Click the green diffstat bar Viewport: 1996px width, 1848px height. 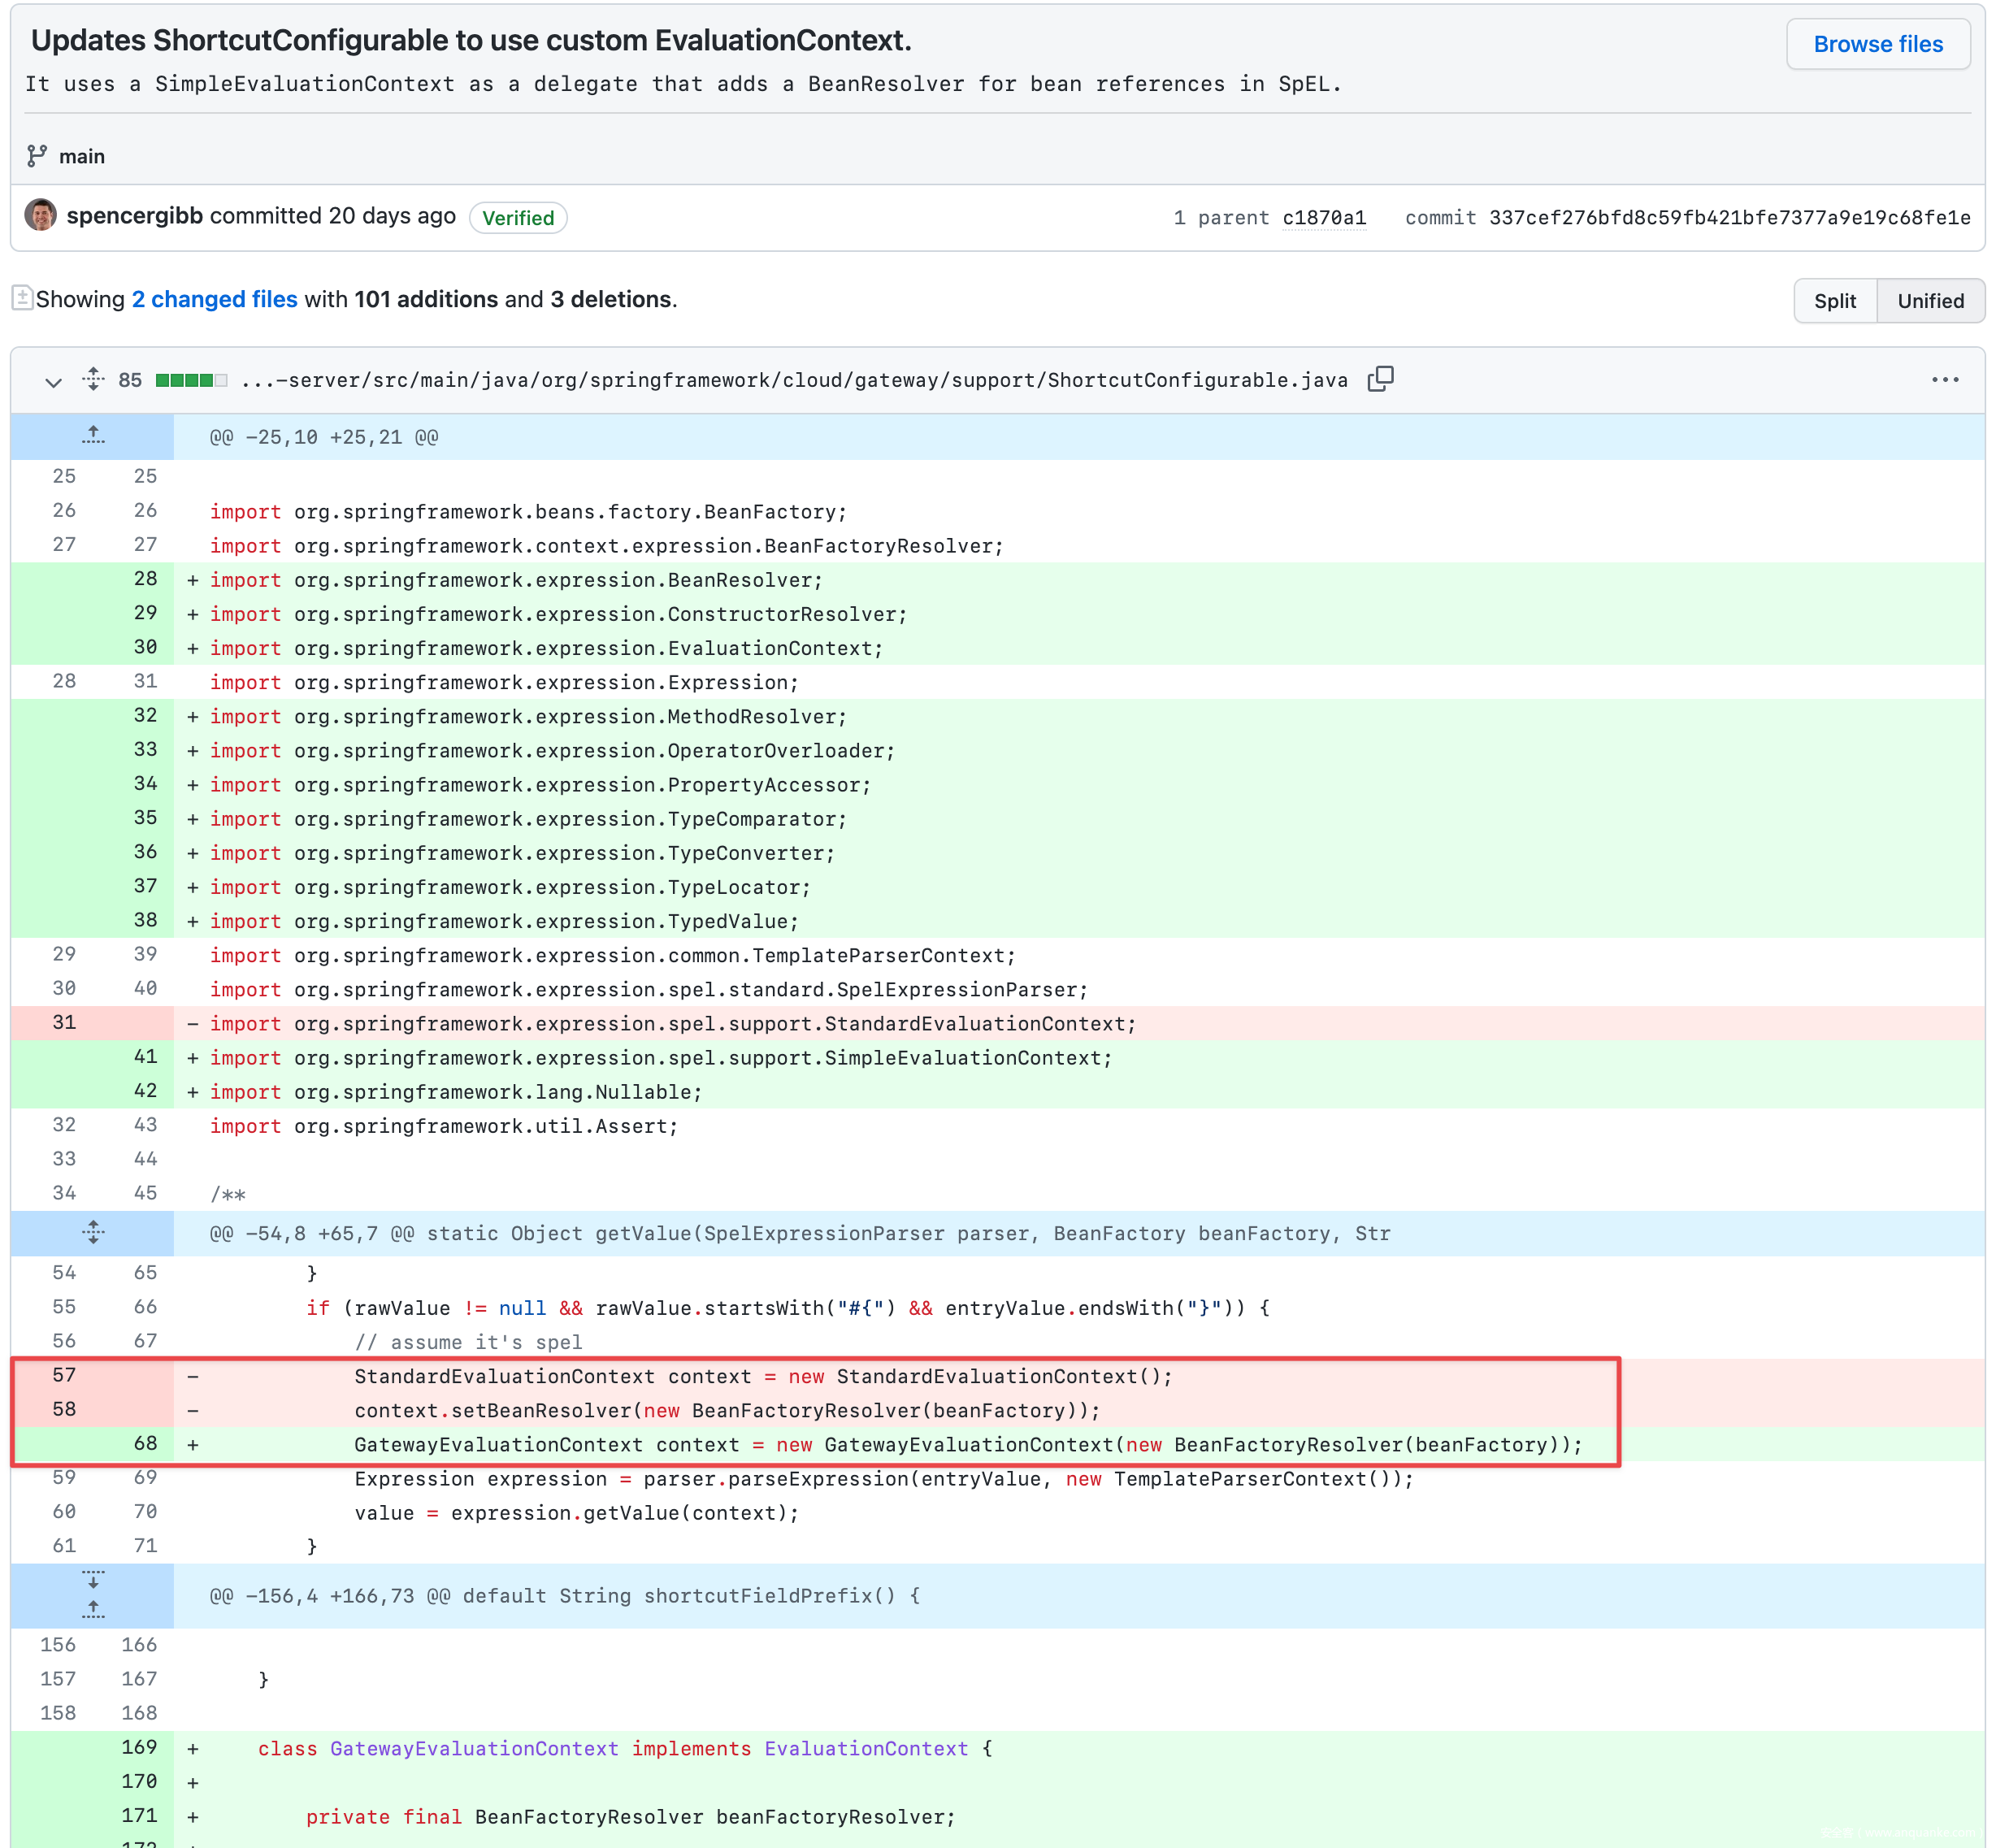[191, 380]
